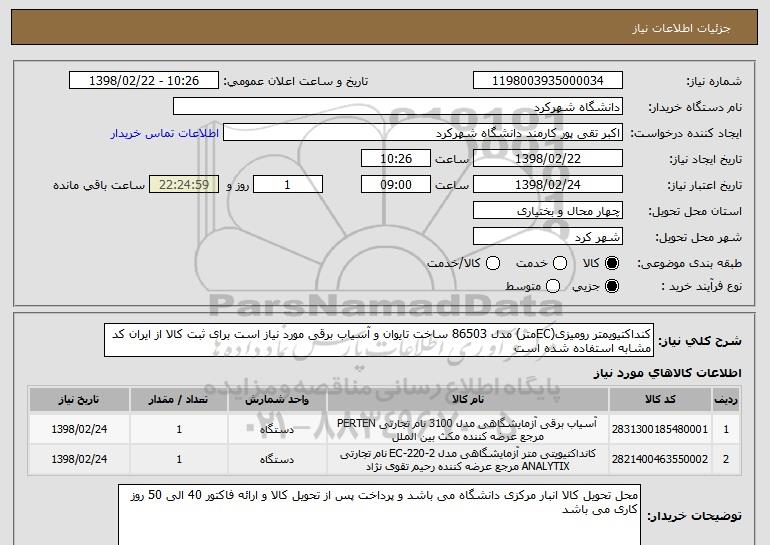Click the remaining days field showing 1
This screenshot has width=770, height=545.
(x=288, y=185)
